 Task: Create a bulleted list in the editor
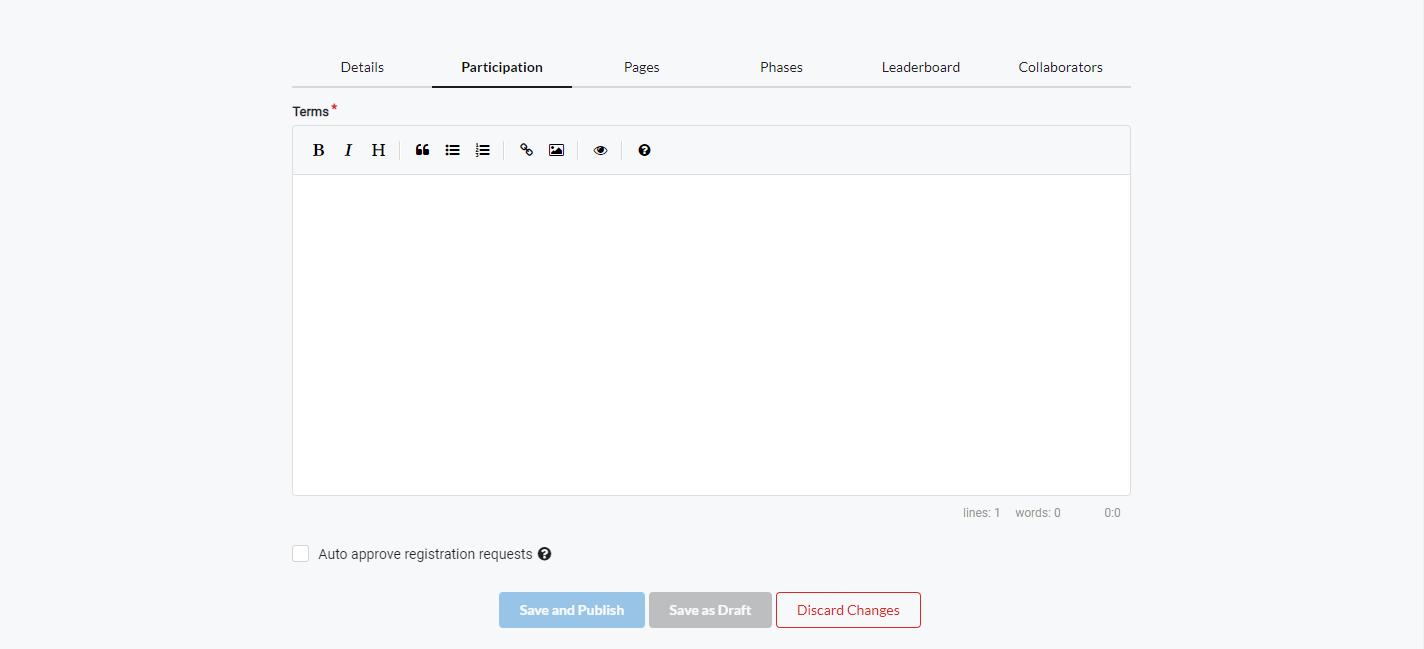(452, 150)
